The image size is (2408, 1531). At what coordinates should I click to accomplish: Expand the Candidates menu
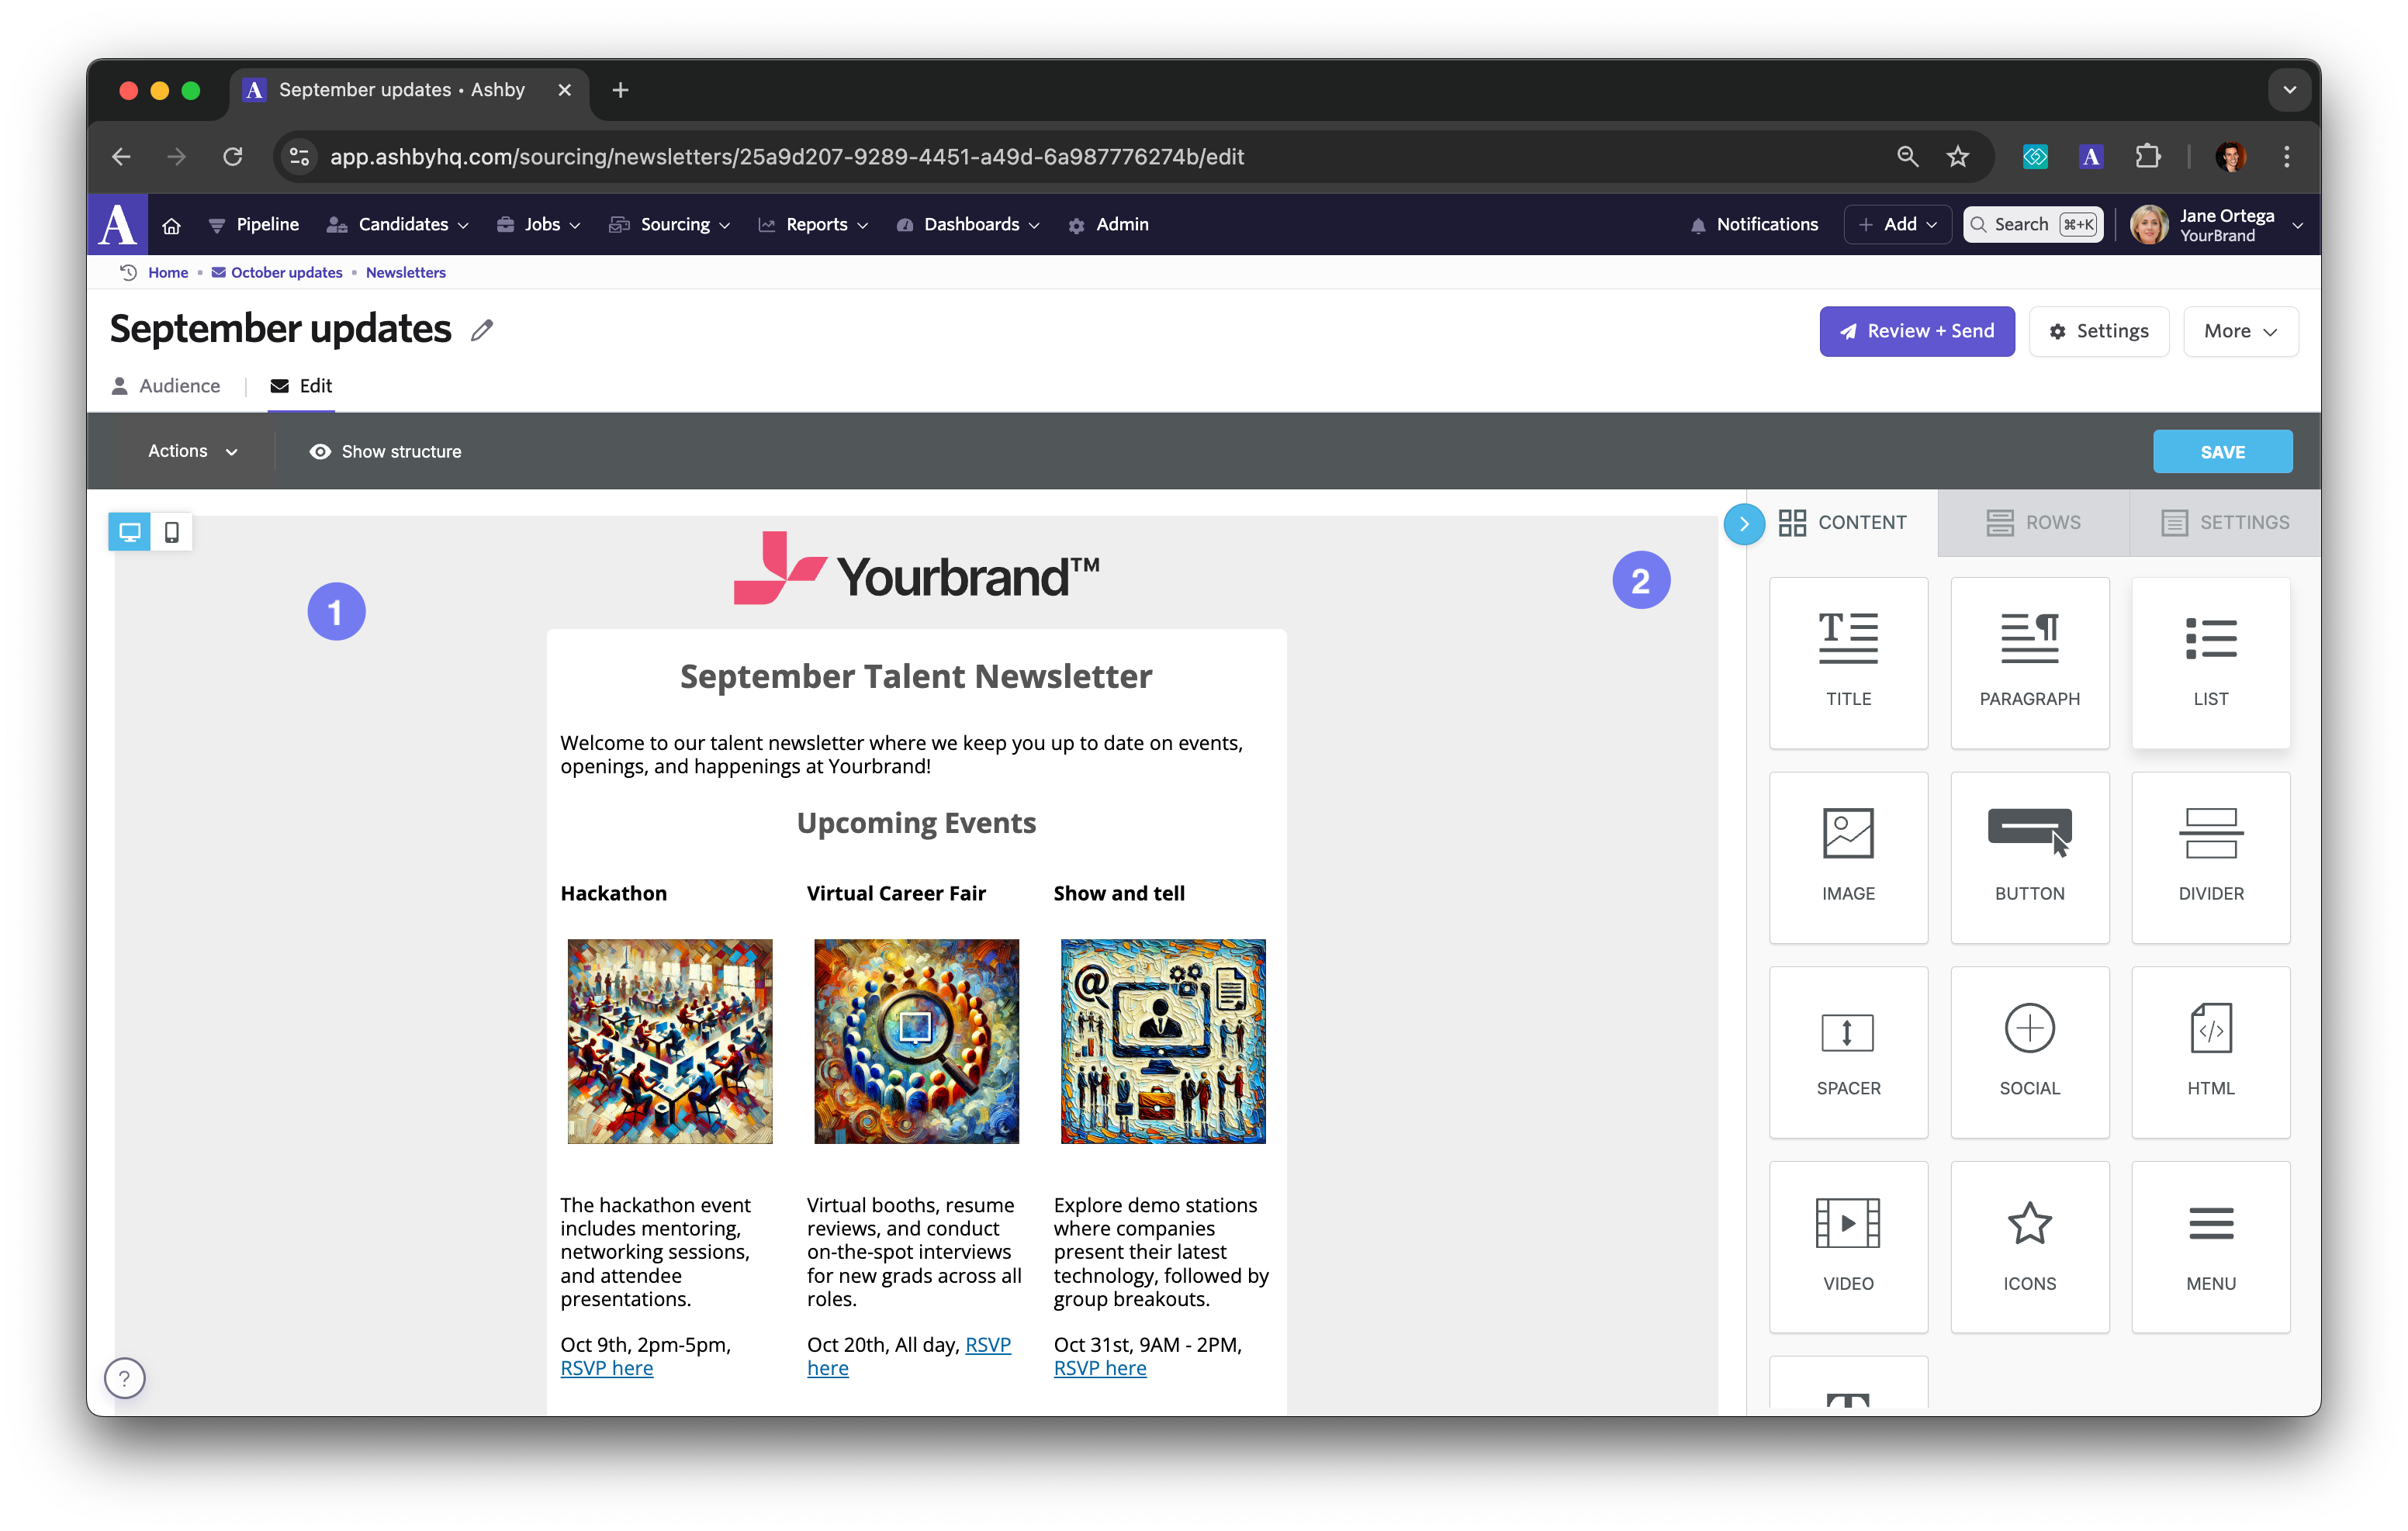(398, 225)
